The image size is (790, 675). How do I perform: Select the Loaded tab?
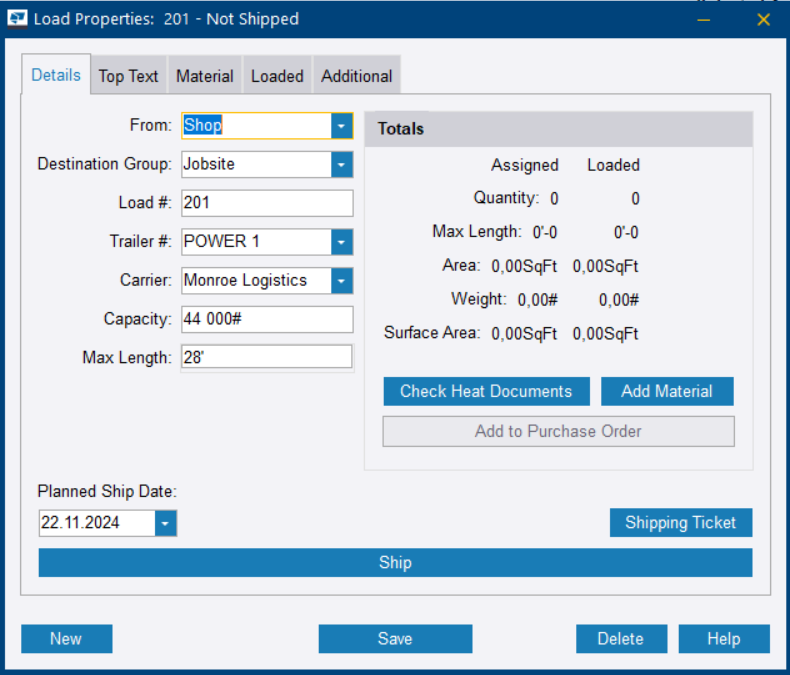(277, 76)
